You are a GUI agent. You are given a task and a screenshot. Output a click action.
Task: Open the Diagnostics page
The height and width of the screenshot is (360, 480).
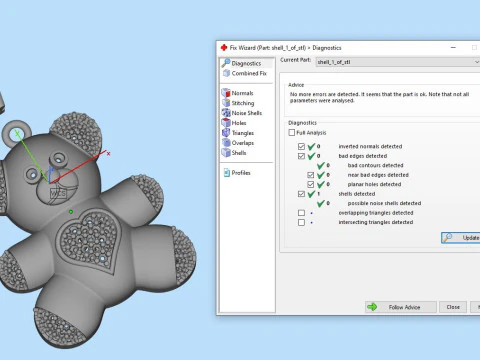click(x=247, y=63)
